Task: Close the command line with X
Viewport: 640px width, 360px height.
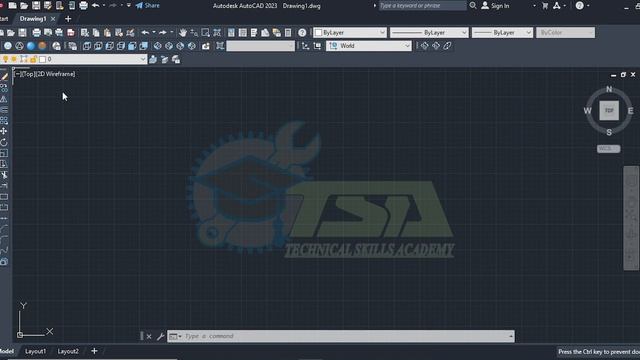Action: (x=149, y=336)
